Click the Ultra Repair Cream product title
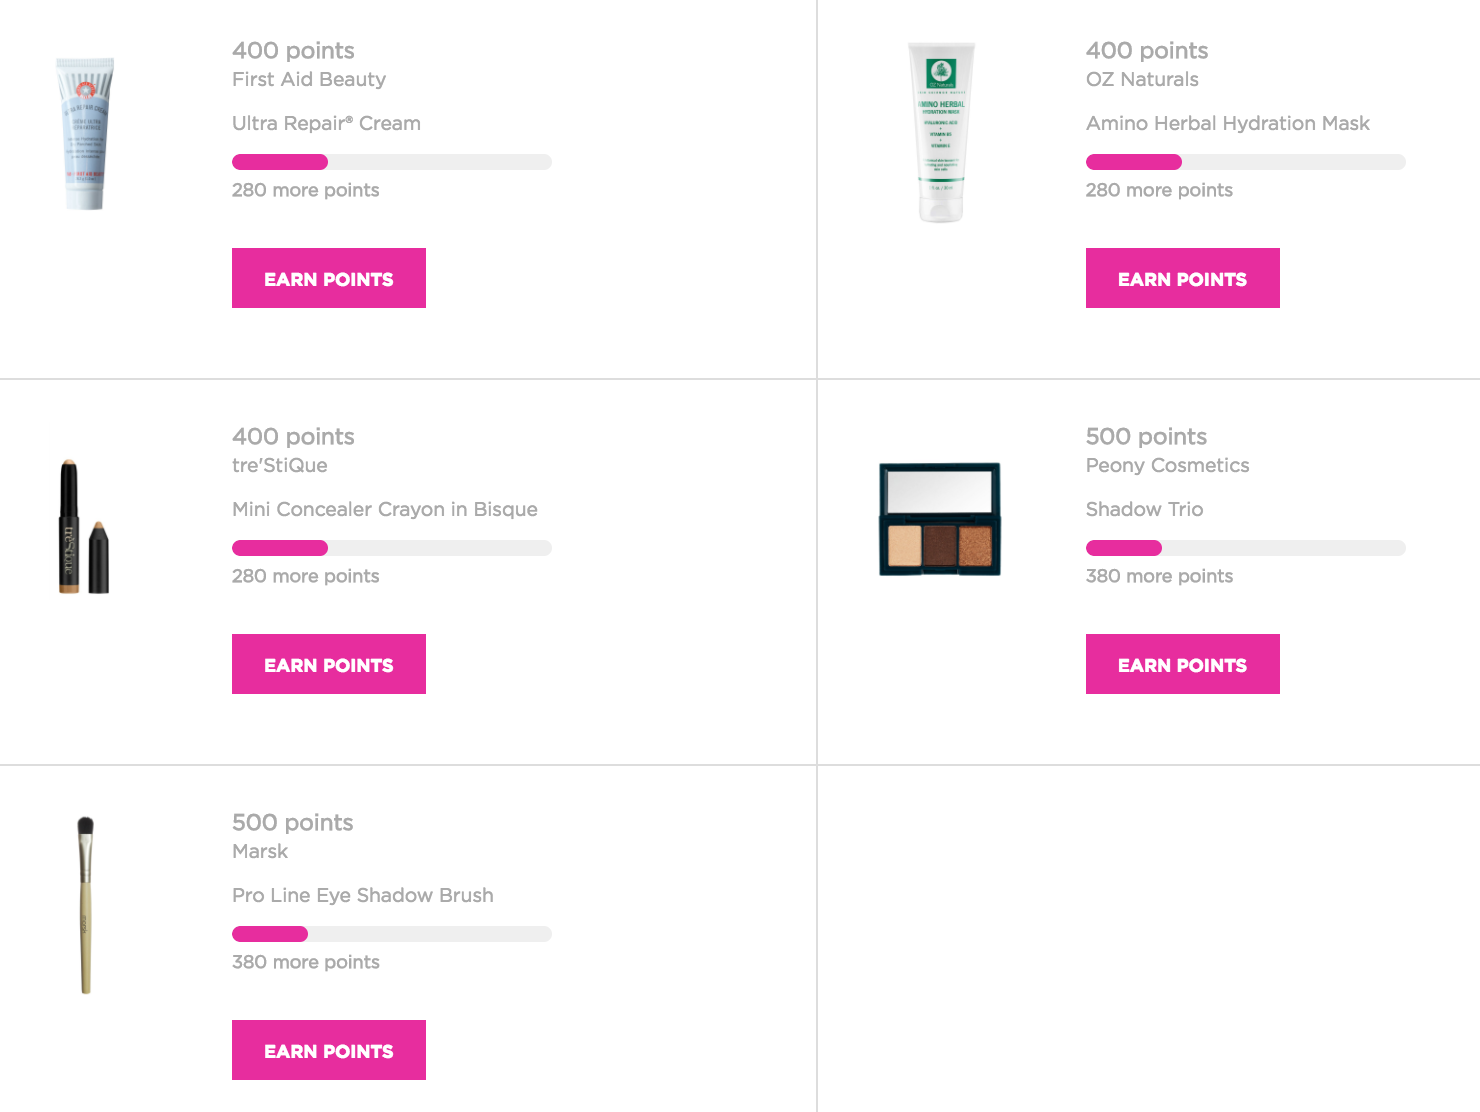This screenshot has width=1480, height=1112. click(326, 123)
